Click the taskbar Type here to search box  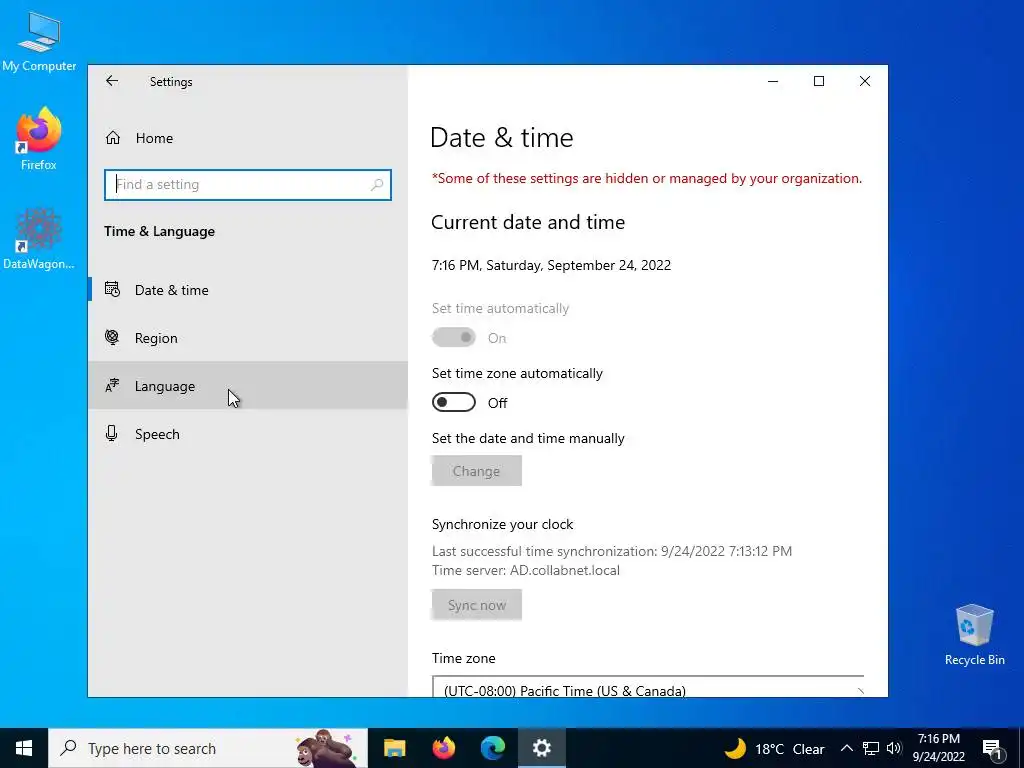(208, 748)
